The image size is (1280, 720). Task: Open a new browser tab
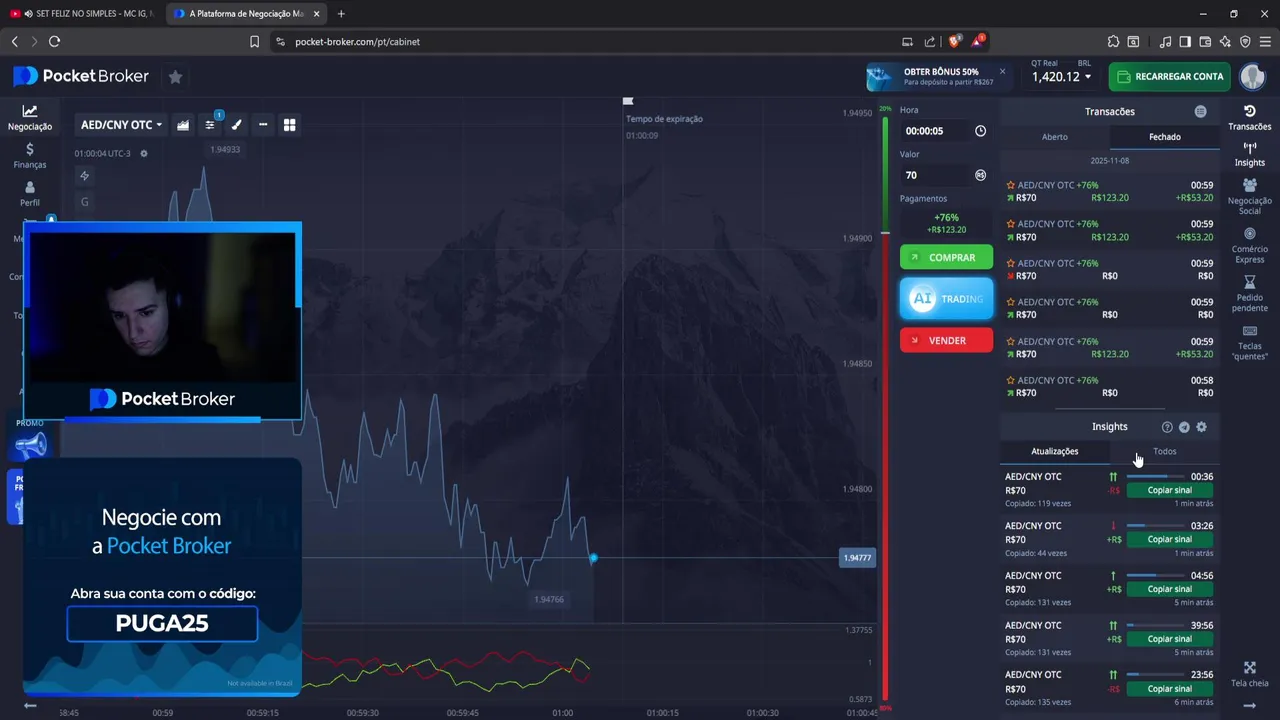tap(341, 14)
